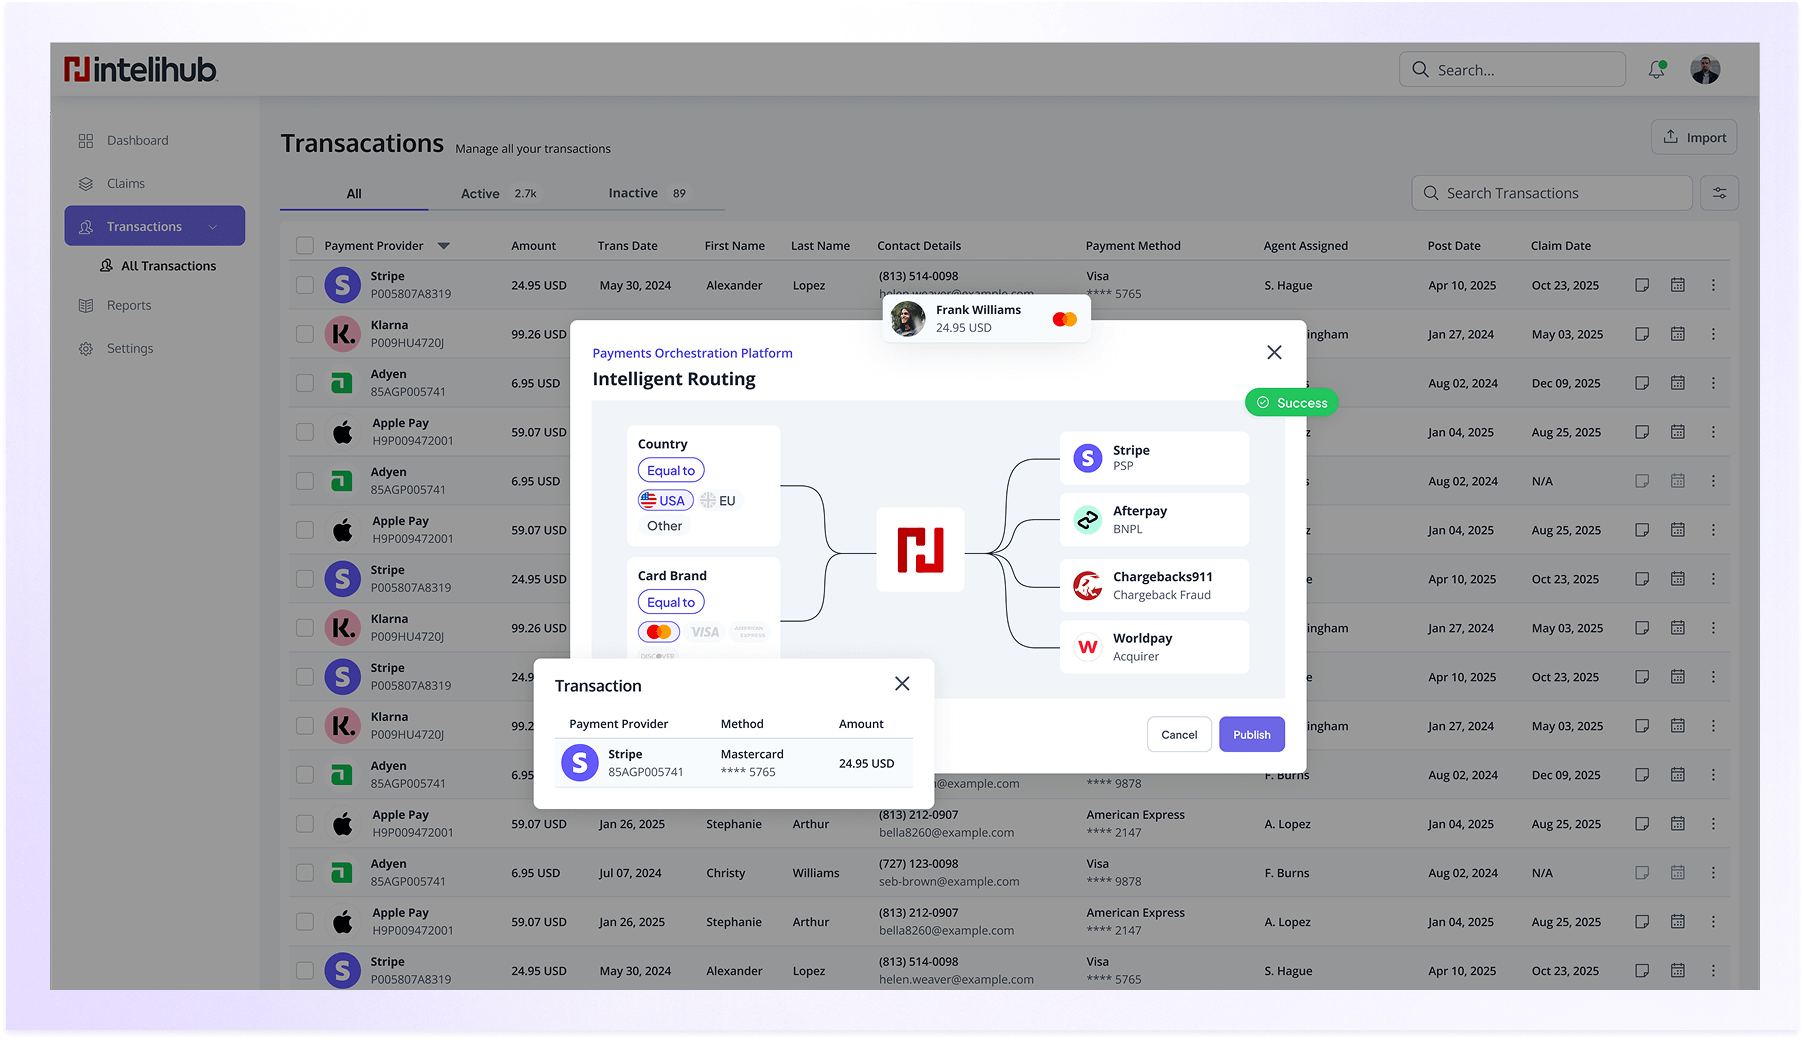Open calendar icon on Klarna Jan 27, 2024 first row
1804x1040 pixels.
(x=1678, y=334)
